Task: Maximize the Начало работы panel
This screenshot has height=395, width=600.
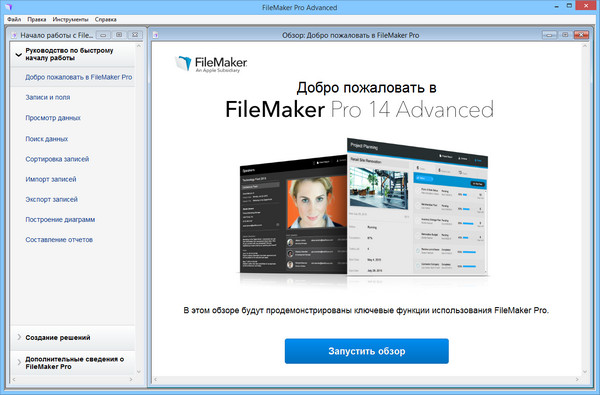Action: 119,35
